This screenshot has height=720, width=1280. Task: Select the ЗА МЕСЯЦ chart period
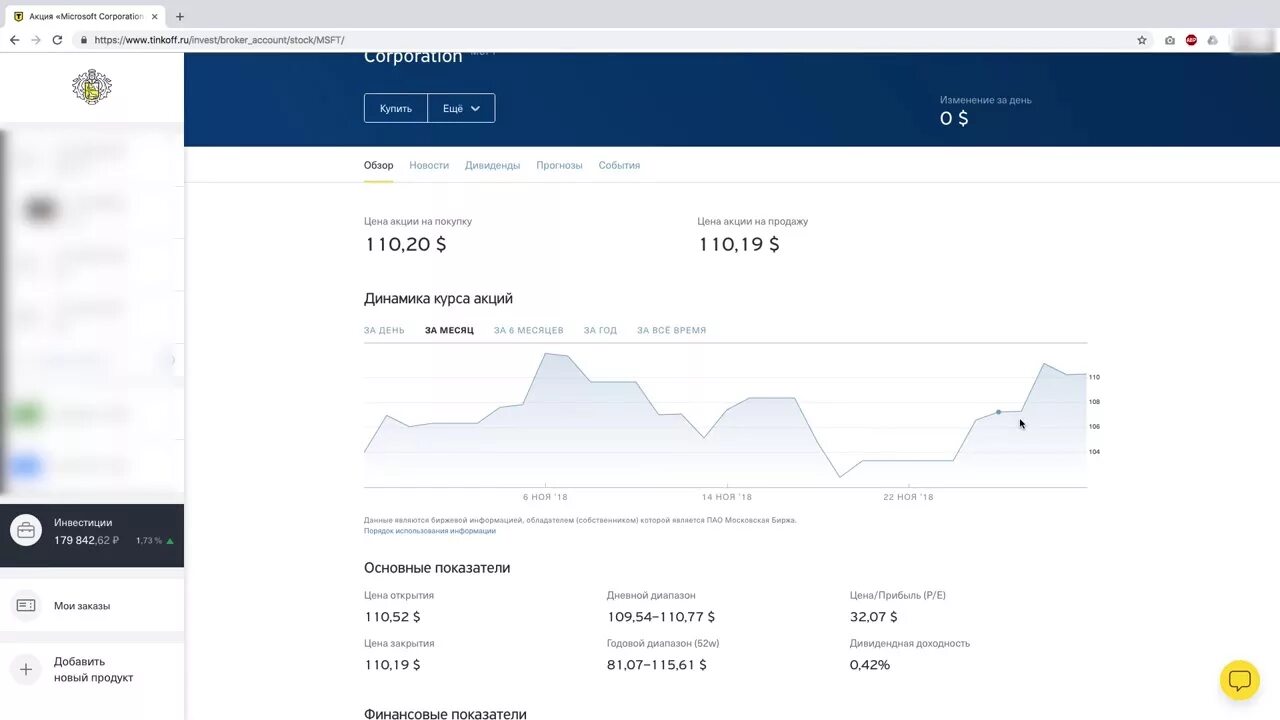coord(449,330)
